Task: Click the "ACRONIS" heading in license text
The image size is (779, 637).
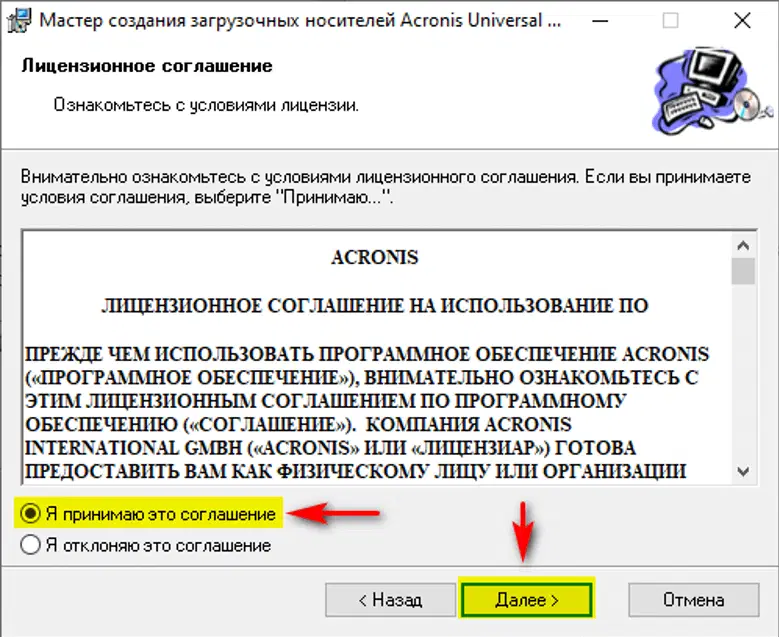Action: pos(375,257)
